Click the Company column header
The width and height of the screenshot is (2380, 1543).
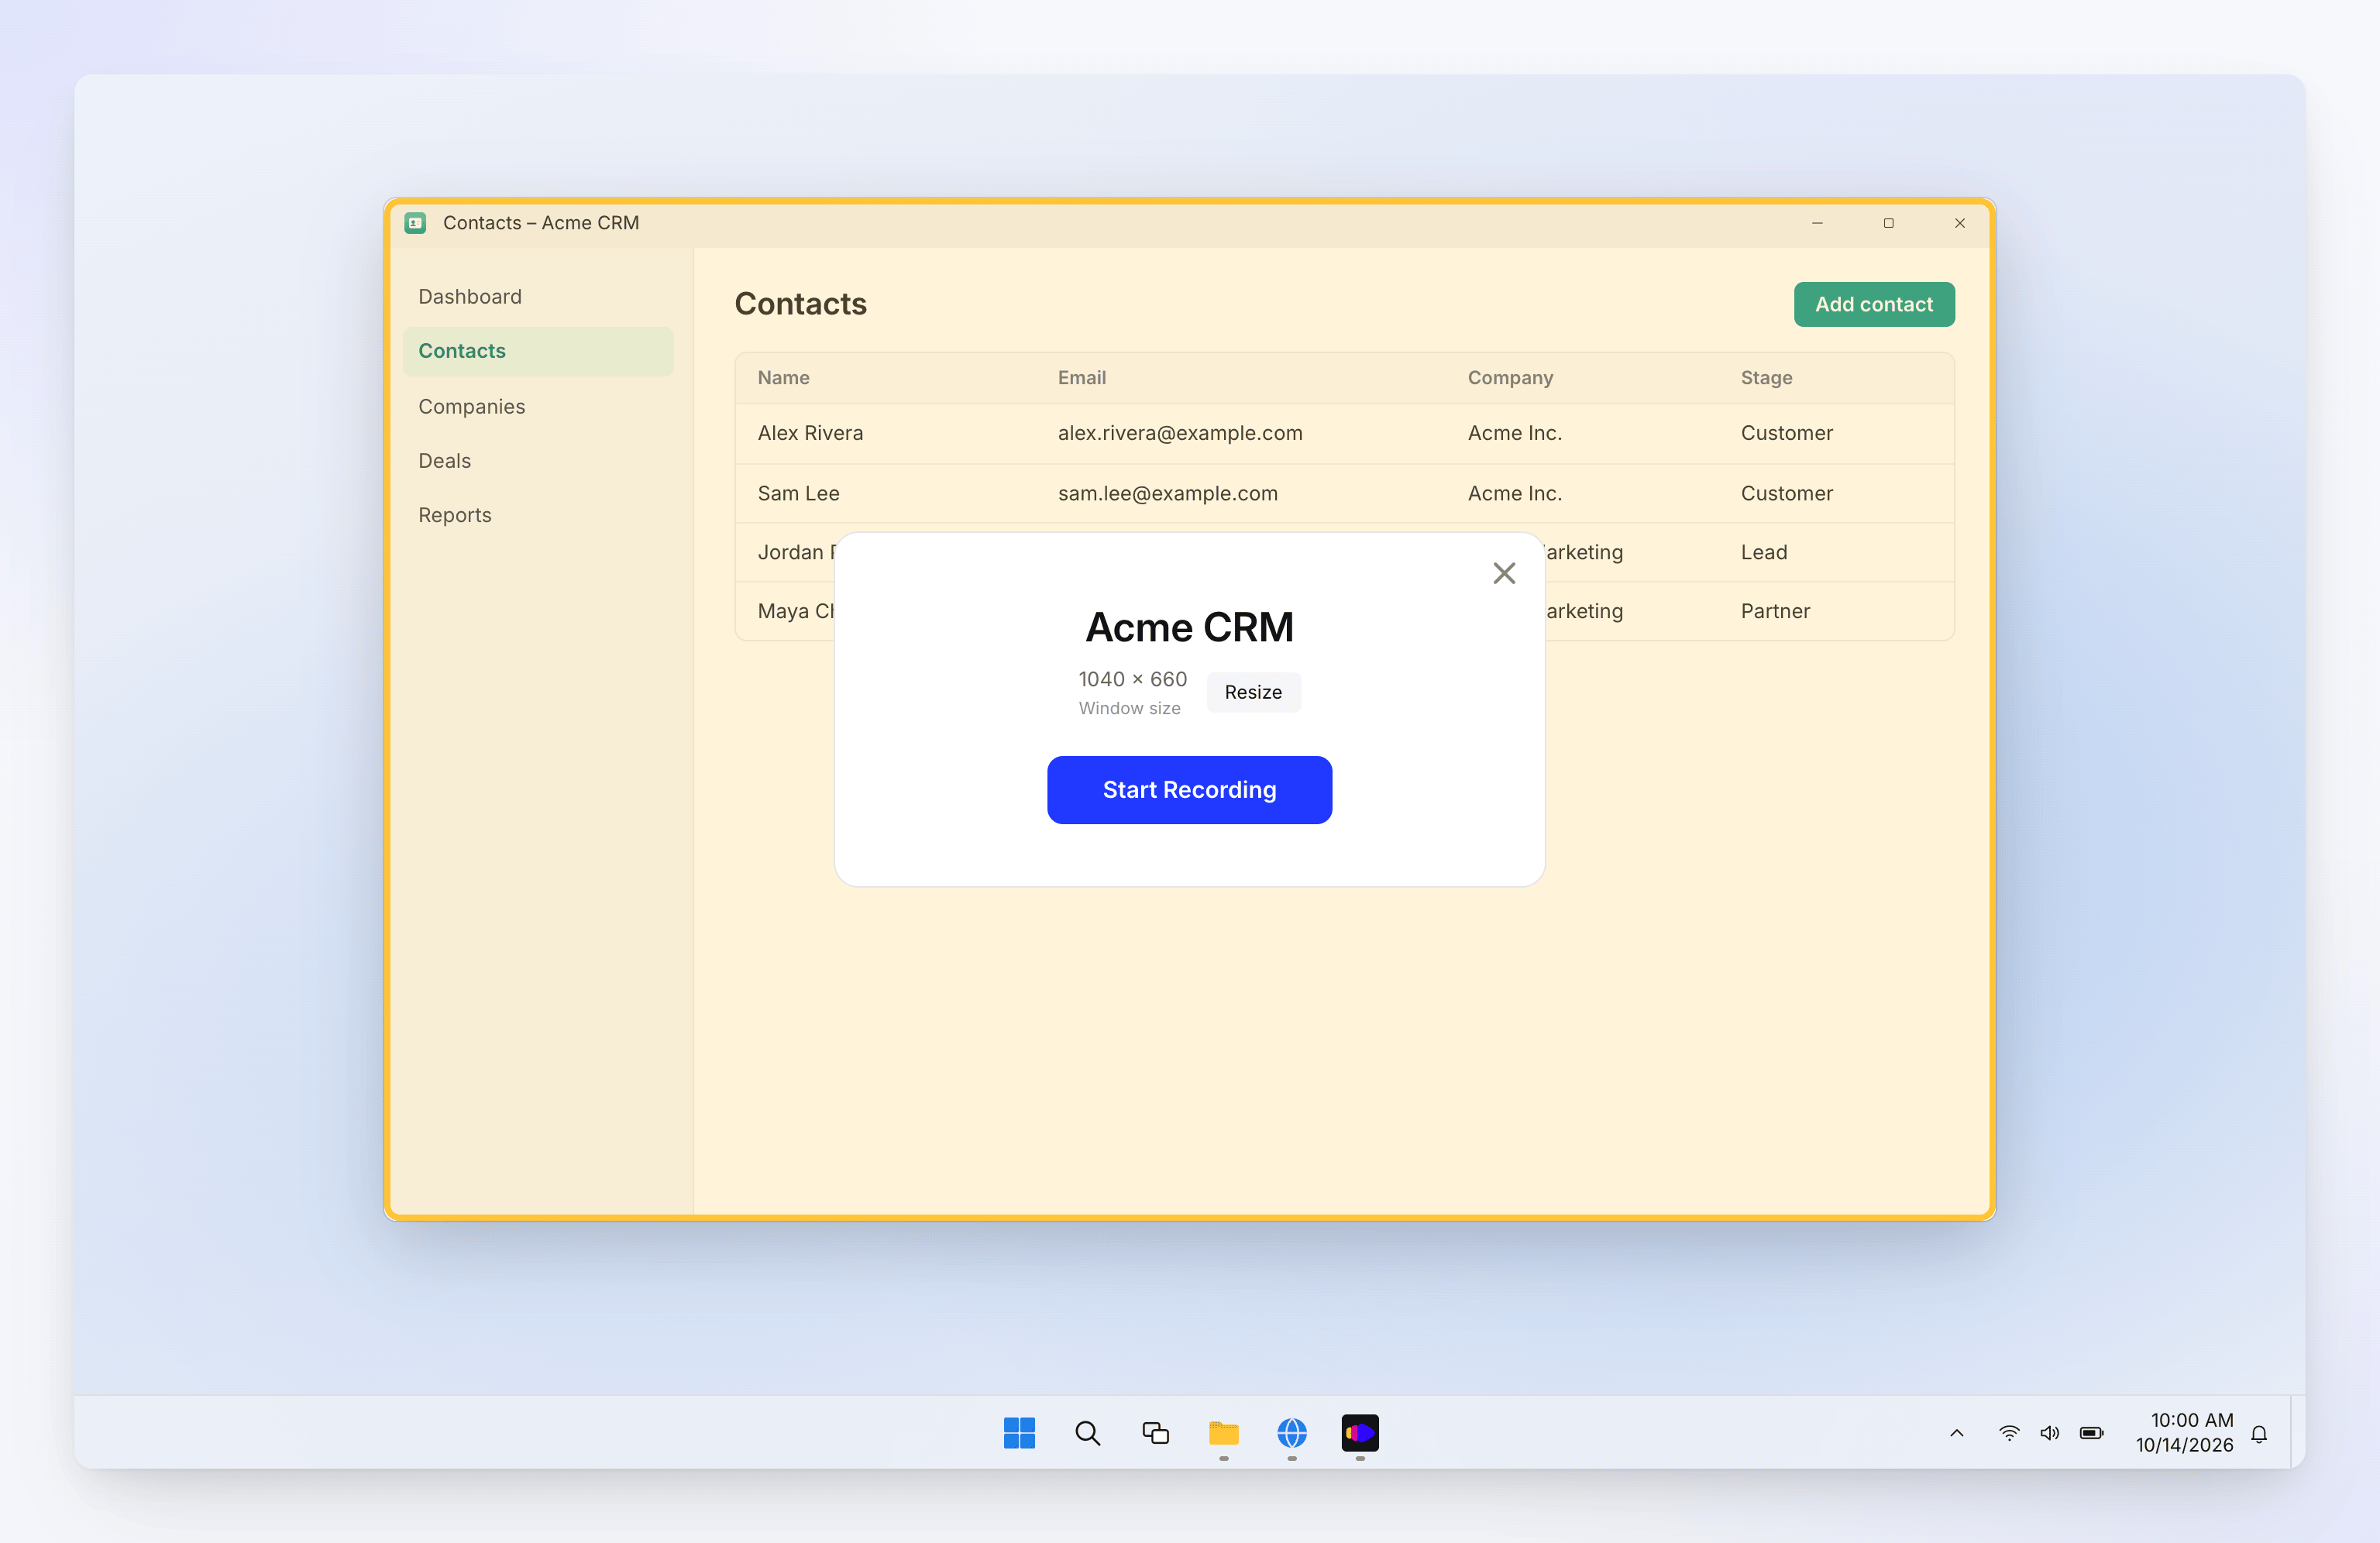point(1509,378)
